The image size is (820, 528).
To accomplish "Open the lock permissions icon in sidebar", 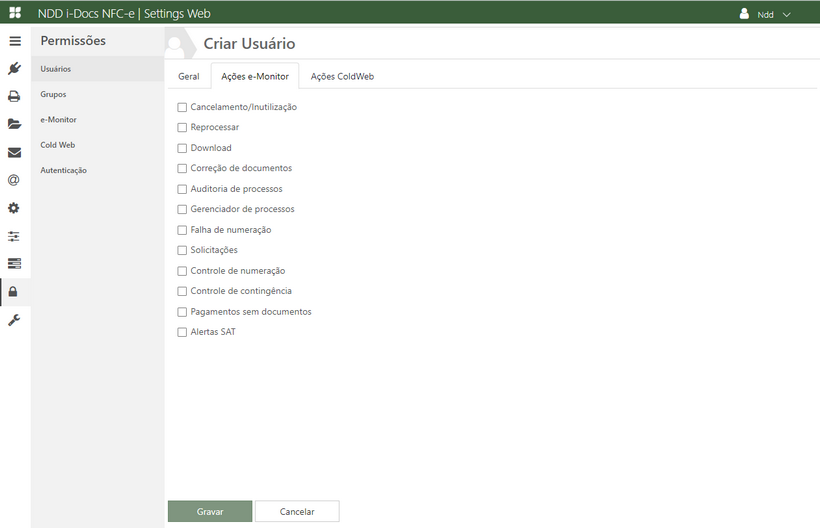I will pos(13,292).
